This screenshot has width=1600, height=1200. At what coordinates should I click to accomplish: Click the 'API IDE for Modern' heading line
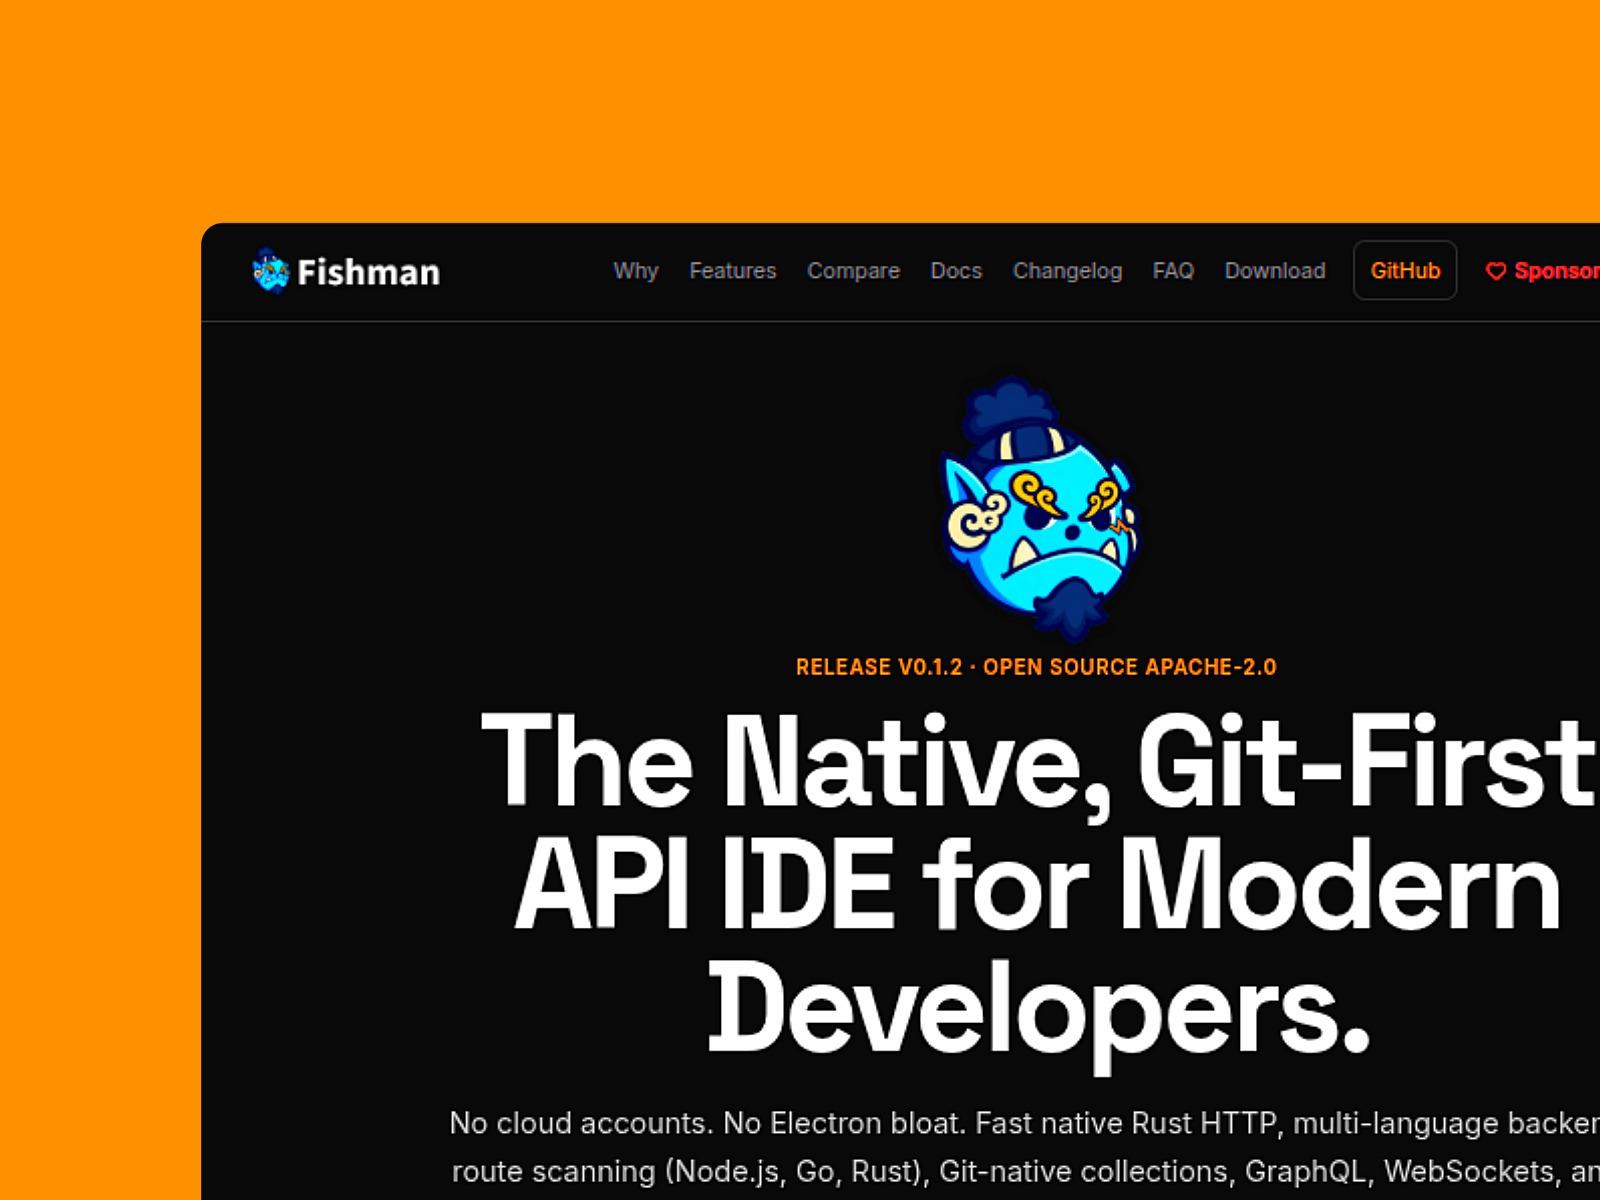click(x=1038, y=884)
